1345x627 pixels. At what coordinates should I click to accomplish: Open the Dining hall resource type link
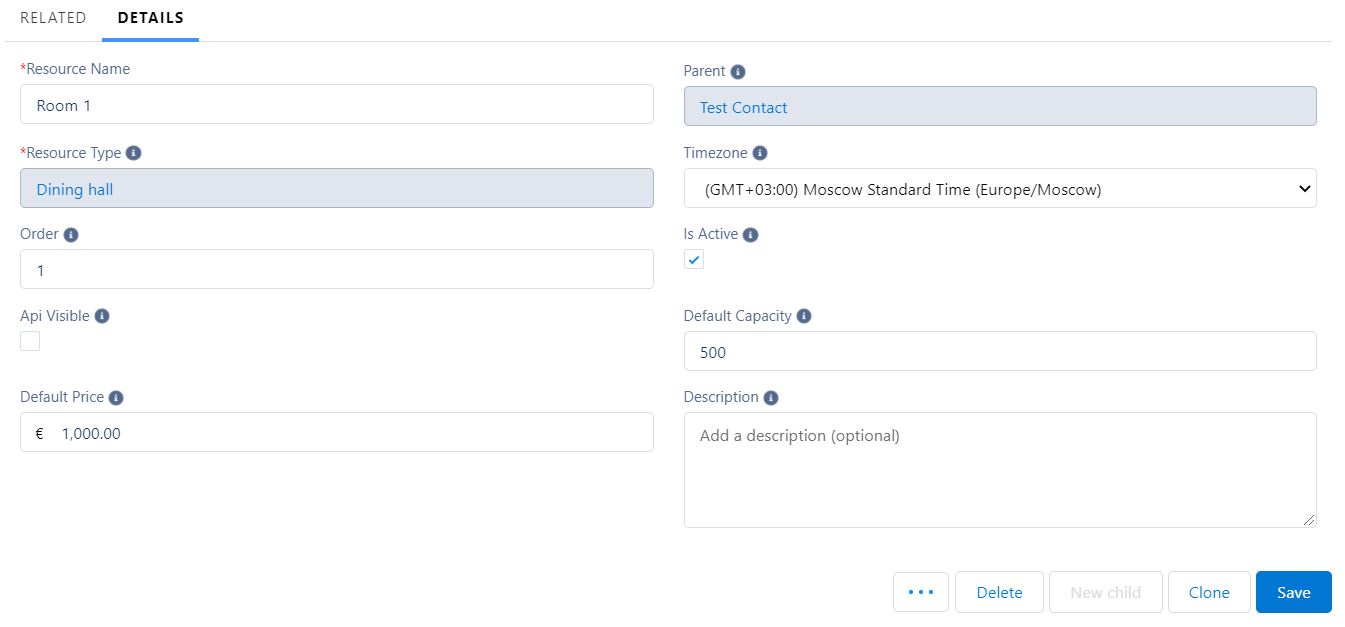pyautogui.click(x=75, y=190)
